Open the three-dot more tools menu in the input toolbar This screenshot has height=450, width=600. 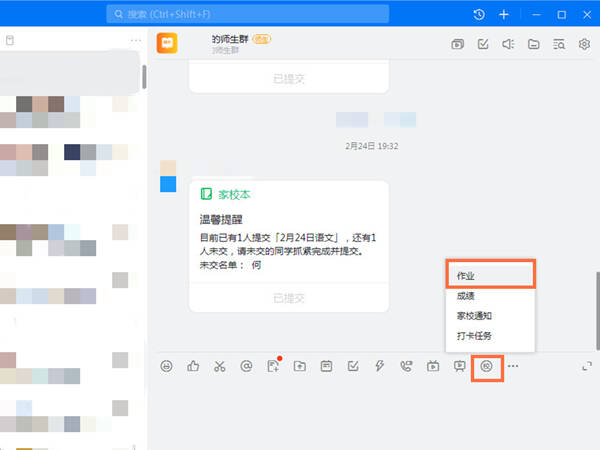point(513,366)
